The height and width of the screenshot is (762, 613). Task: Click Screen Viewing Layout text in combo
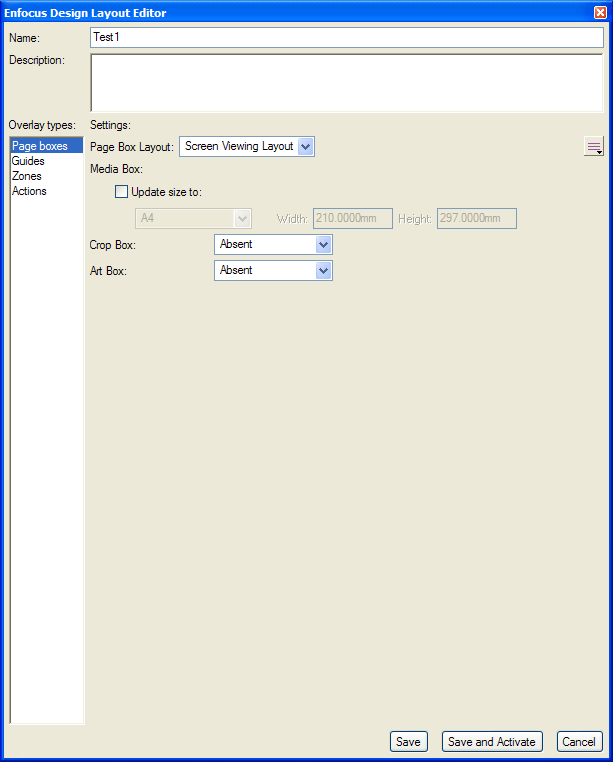pos(239,146)
